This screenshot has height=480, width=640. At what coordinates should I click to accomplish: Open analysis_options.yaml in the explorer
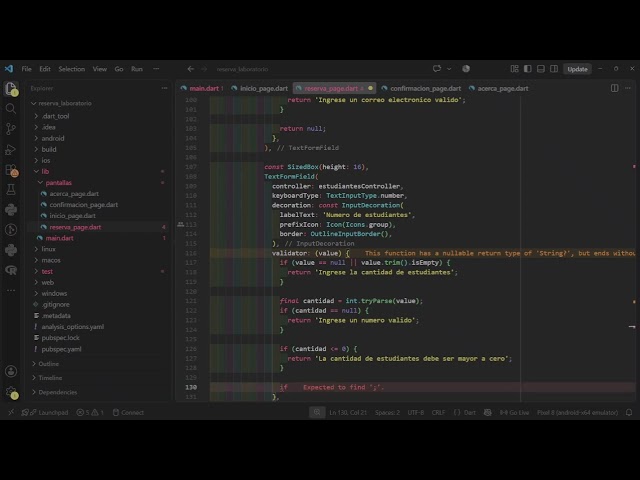73,327
